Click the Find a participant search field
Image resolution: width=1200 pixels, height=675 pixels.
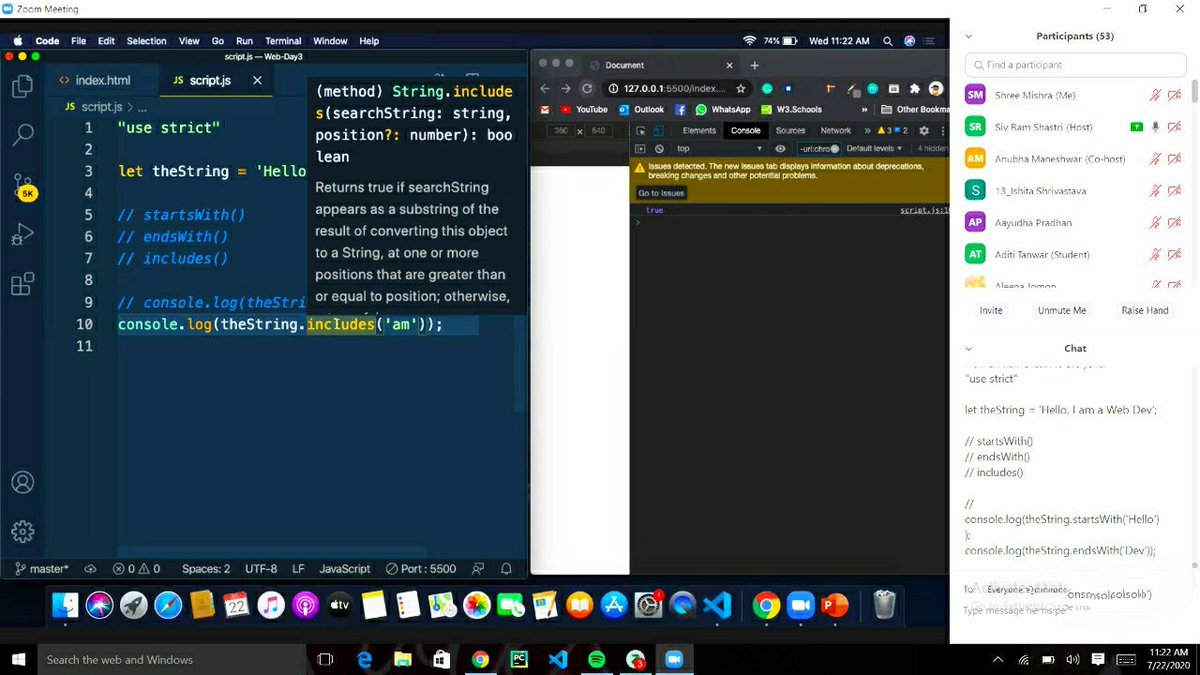(x=1074, y=64)
